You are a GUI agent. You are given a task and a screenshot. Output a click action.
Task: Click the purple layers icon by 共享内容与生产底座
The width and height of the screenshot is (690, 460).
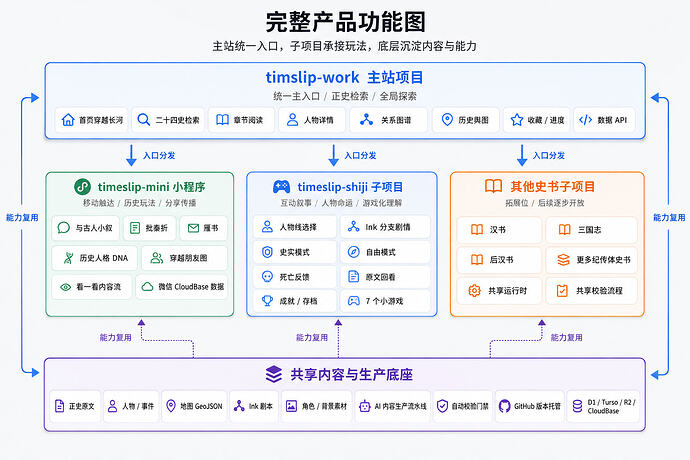[274, 374]
